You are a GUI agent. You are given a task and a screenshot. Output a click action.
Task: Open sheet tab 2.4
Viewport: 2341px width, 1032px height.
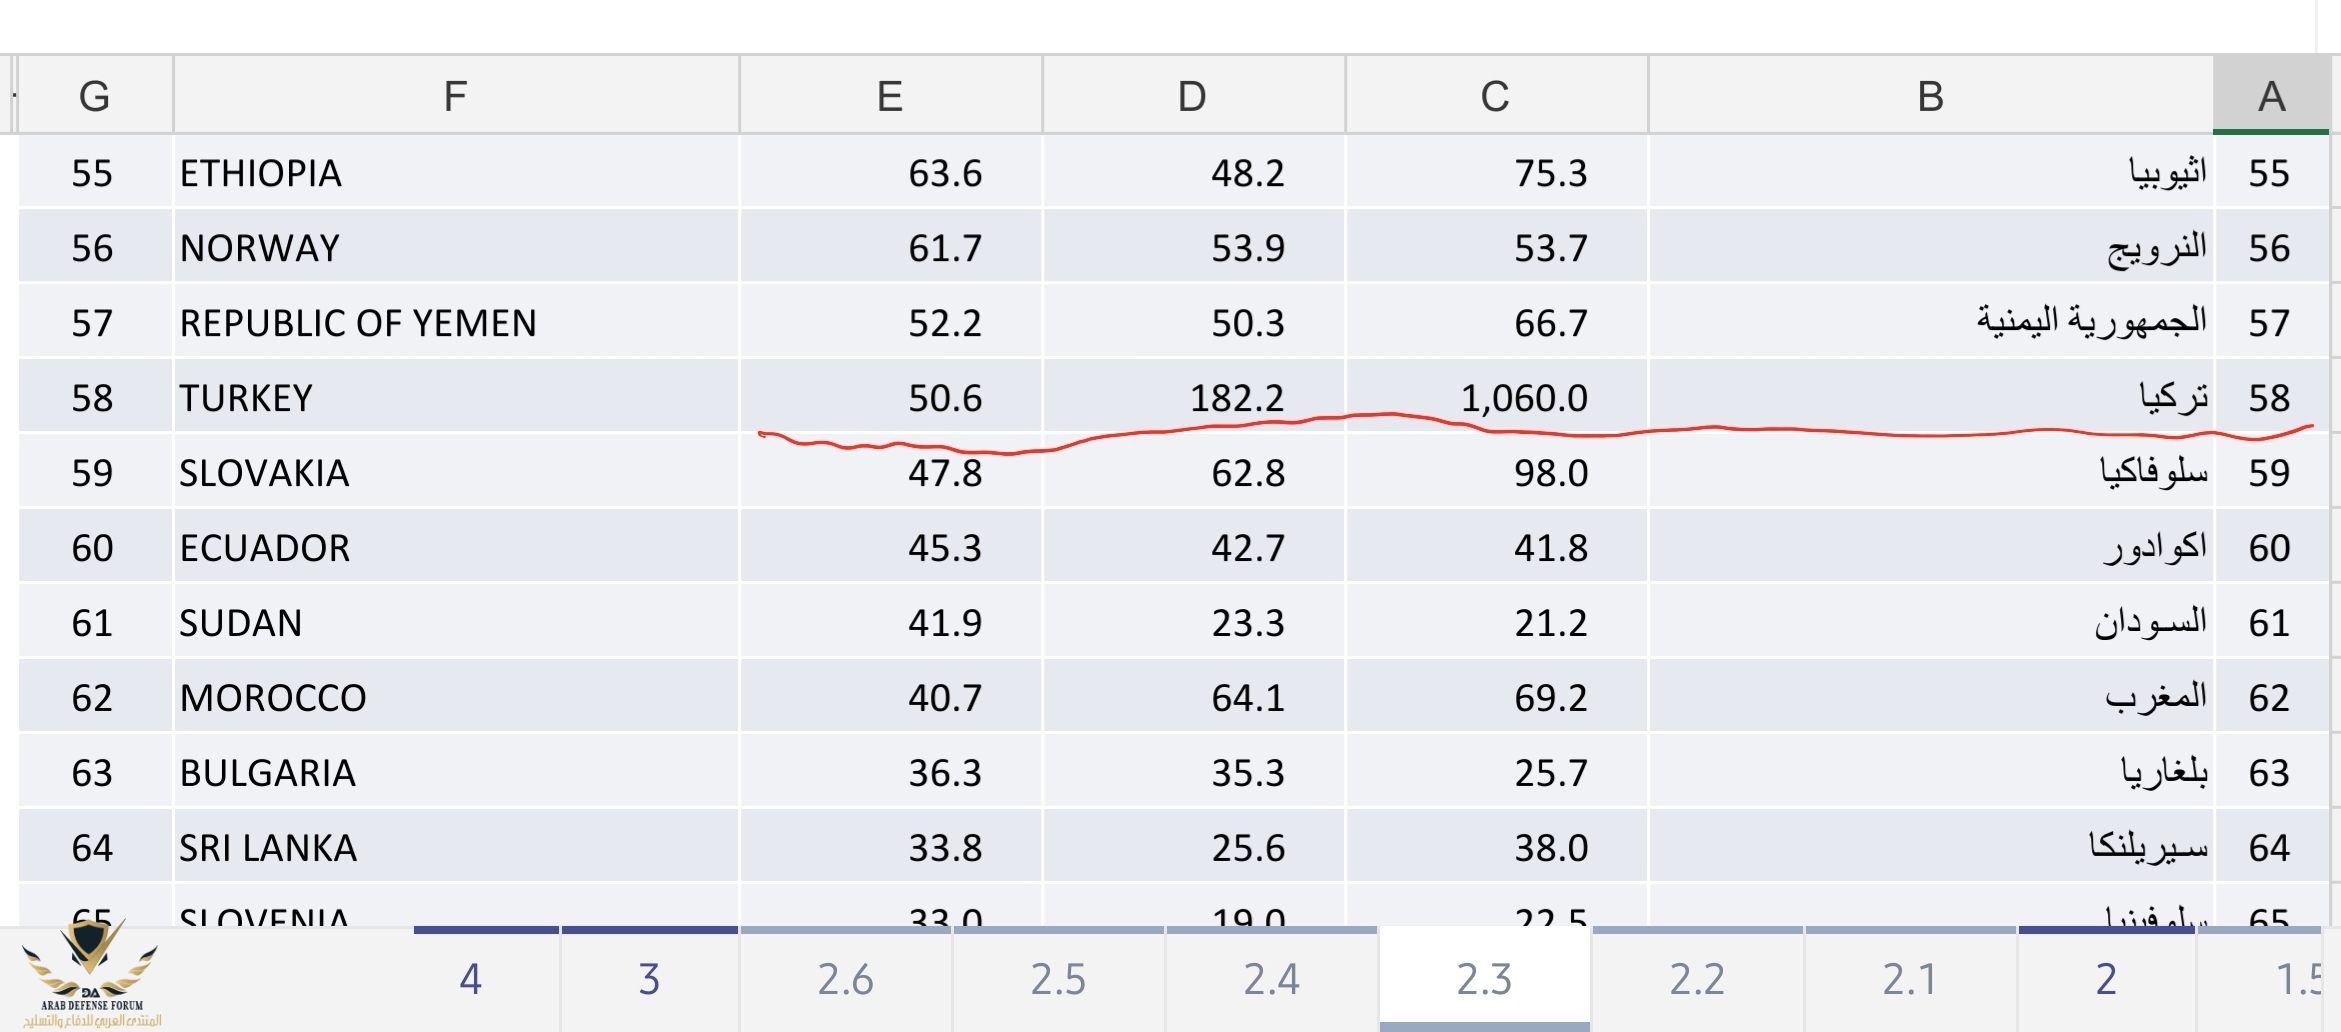point(1271,979)
